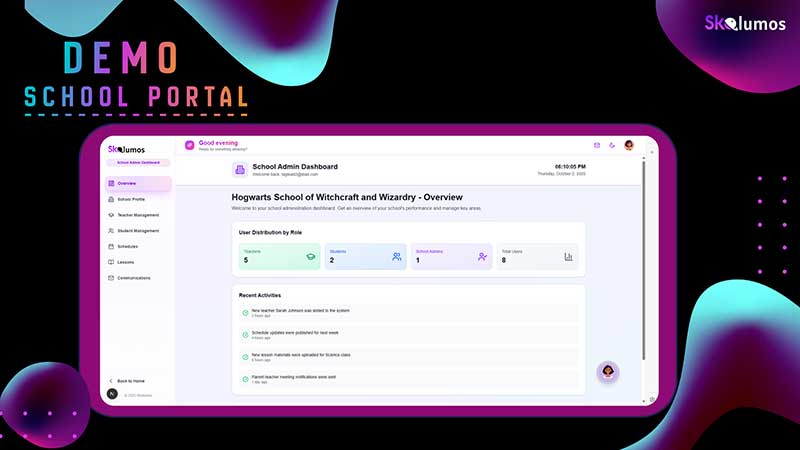Screen dimensions: 800x450
Task: Click the Skolumos logo in the sidebar
Action: (124, 149)
